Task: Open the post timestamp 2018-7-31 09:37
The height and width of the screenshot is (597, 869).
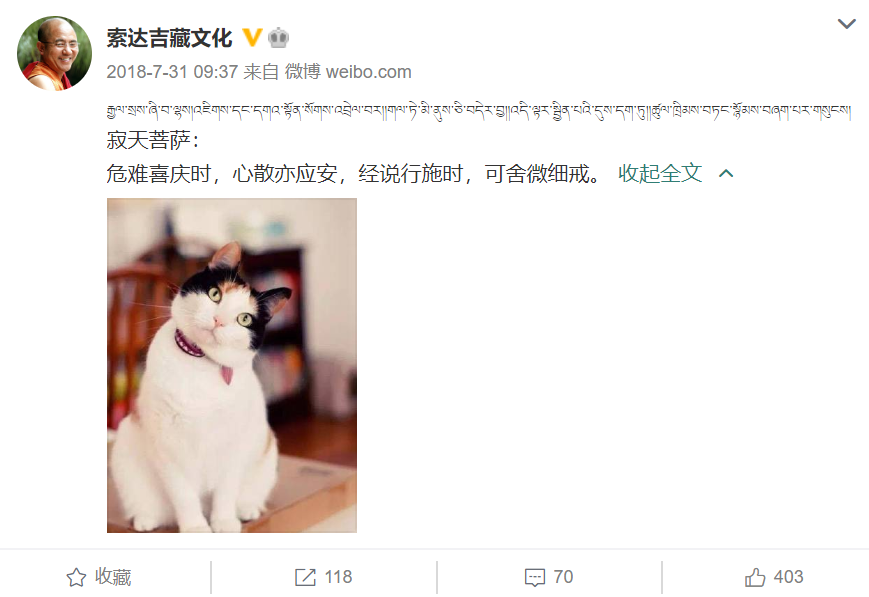Action: [172, 72]
